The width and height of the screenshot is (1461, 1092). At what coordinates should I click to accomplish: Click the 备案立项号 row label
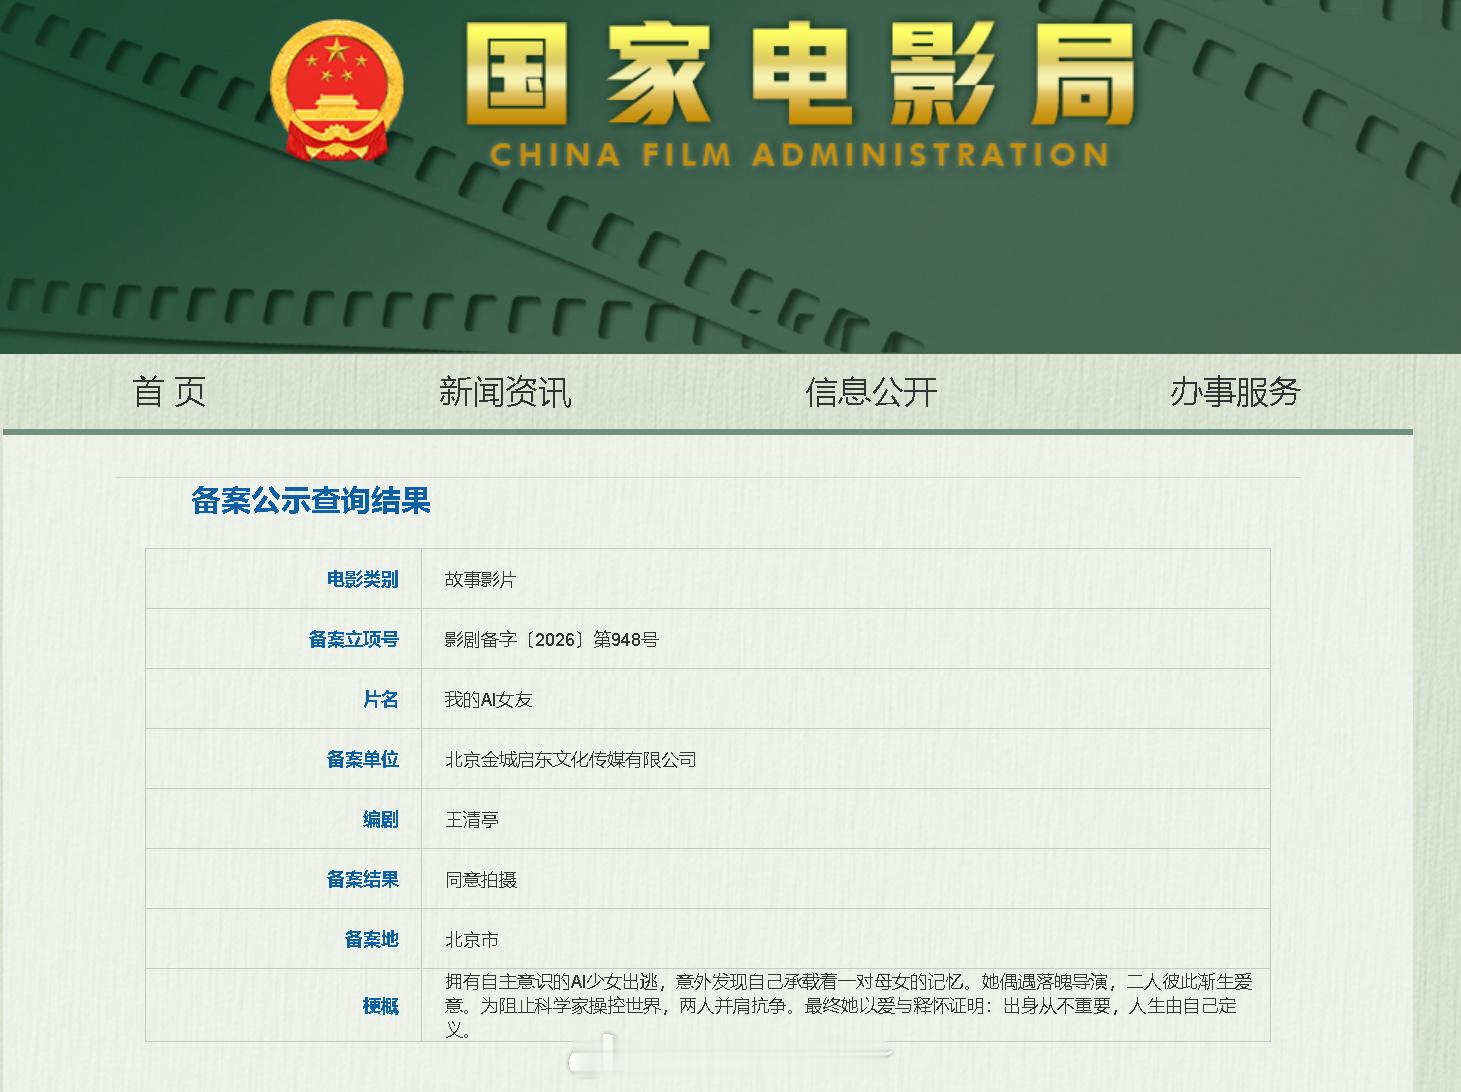point(353,639)
